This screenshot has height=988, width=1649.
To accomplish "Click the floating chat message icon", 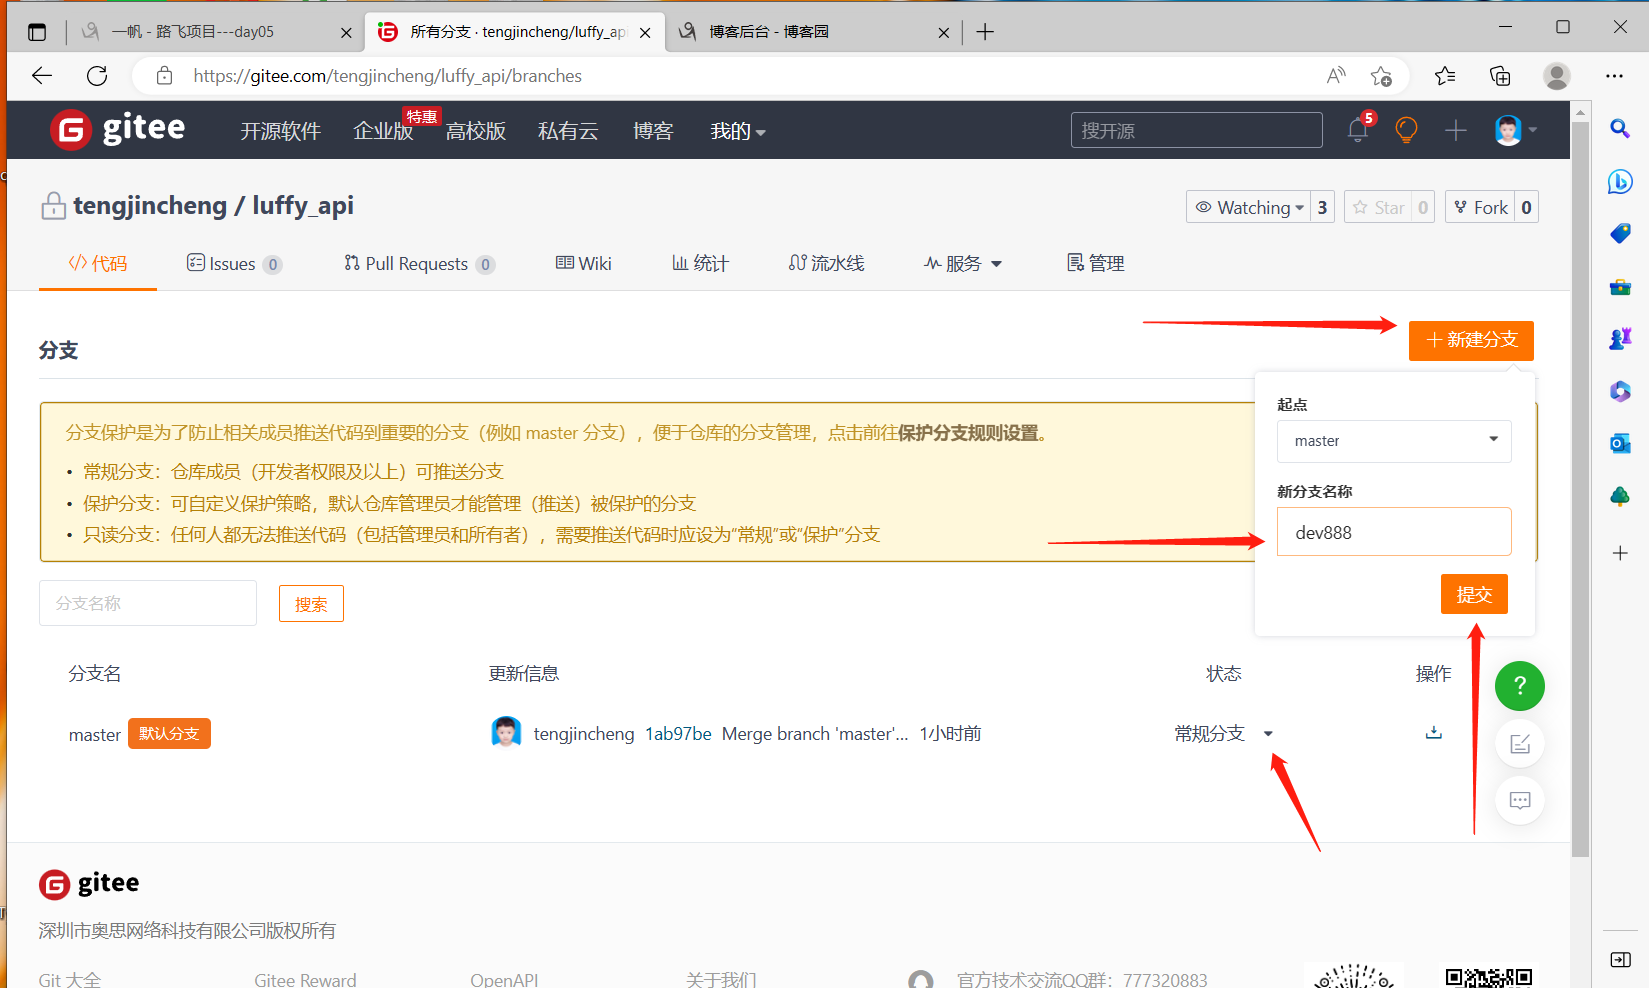I will click(1520, 800).
